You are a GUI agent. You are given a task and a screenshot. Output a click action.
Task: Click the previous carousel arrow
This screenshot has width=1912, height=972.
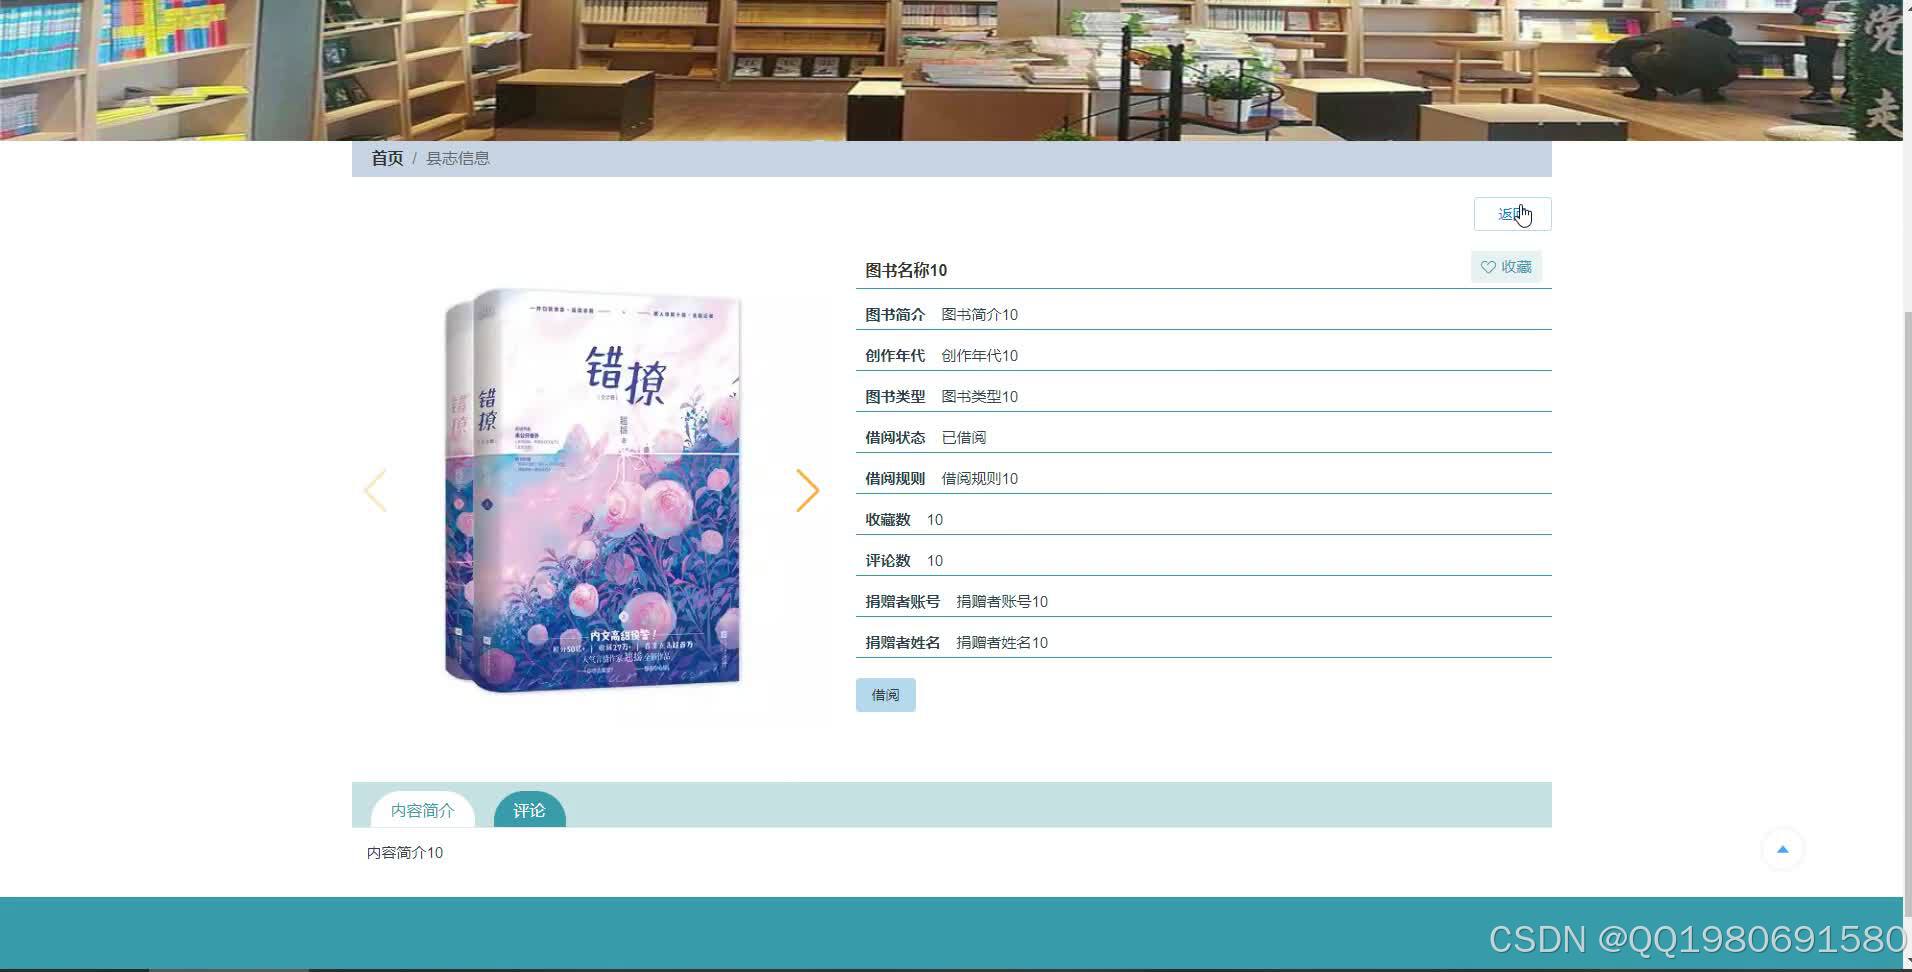pos(375,490)
